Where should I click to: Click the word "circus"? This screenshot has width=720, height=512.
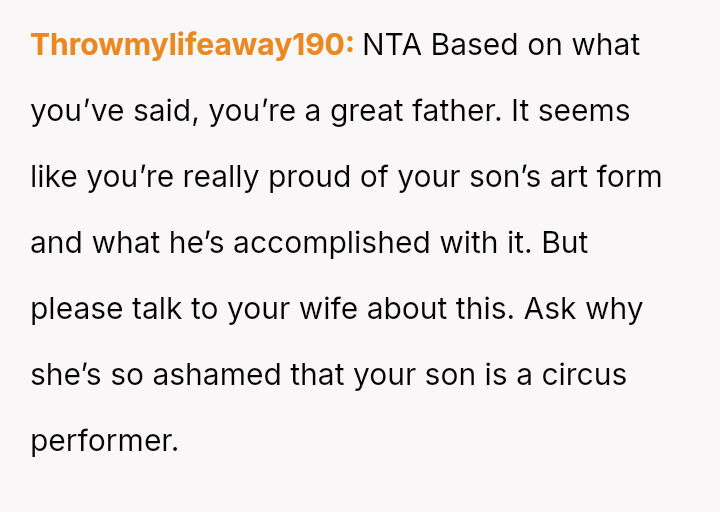584,376
